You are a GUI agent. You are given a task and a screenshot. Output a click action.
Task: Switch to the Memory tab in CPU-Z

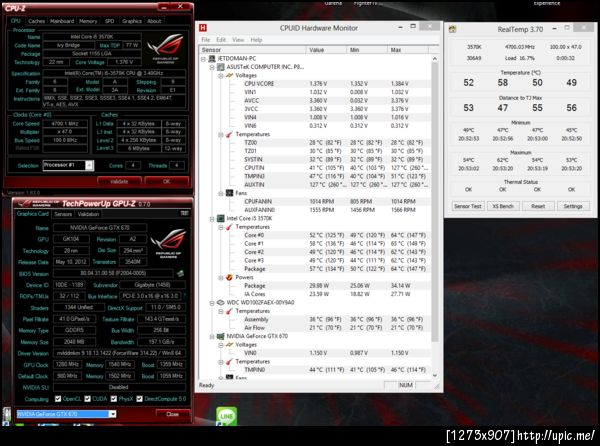(88, 21)
